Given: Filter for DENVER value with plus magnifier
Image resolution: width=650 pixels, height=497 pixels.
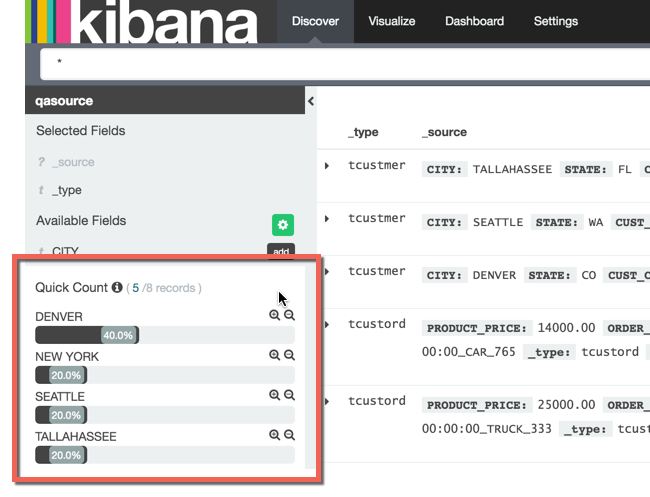Looking at the screenshot, I should coord(274,315).
